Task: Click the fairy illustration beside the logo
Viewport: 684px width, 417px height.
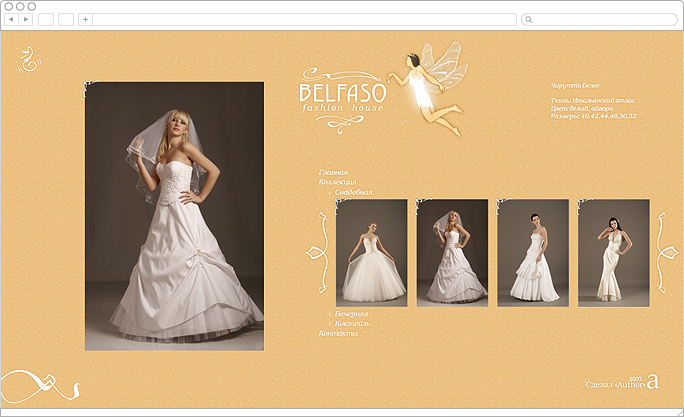Action: point(428,87)
